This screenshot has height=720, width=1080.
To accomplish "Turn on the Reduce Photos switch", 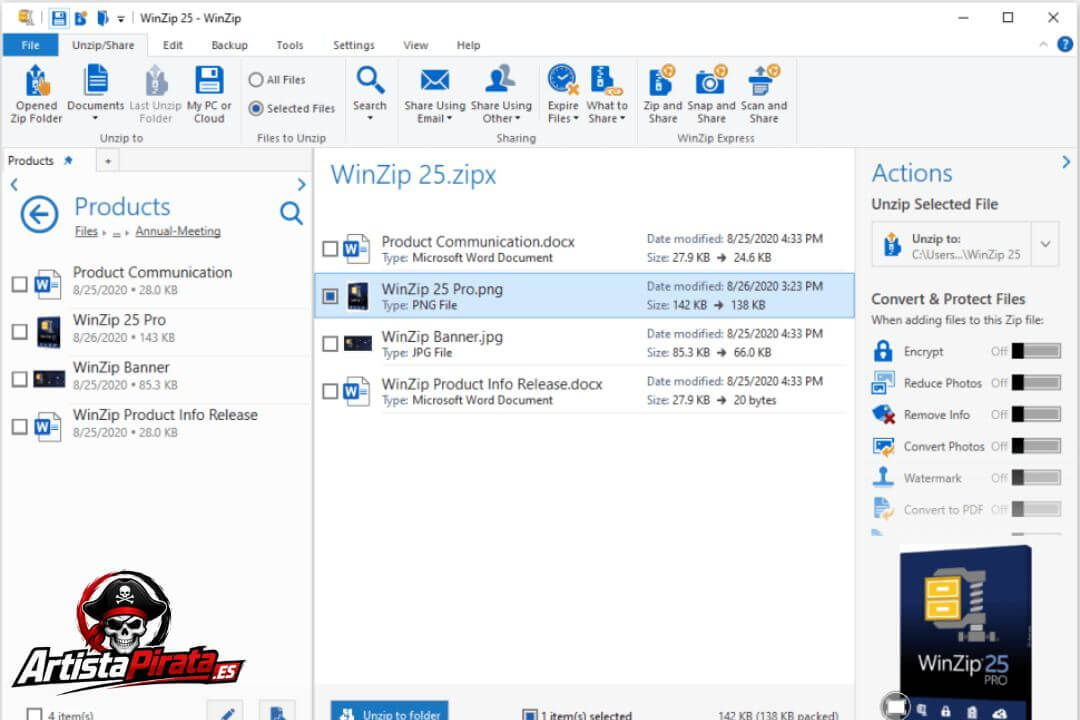I will 1036,382.
